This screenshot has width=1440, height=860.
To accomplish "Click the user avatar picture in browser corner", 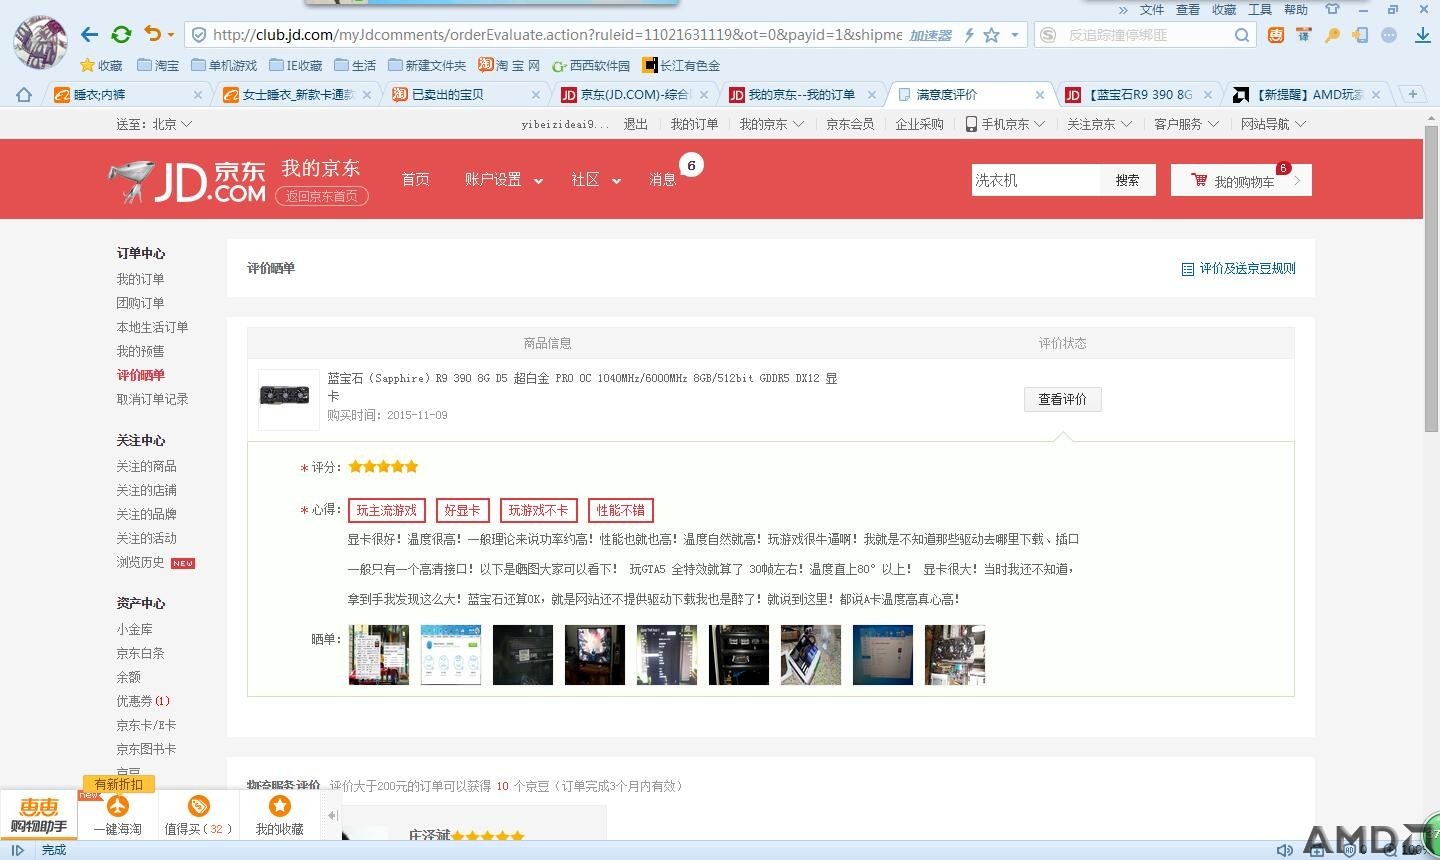I will pos(40,42).
